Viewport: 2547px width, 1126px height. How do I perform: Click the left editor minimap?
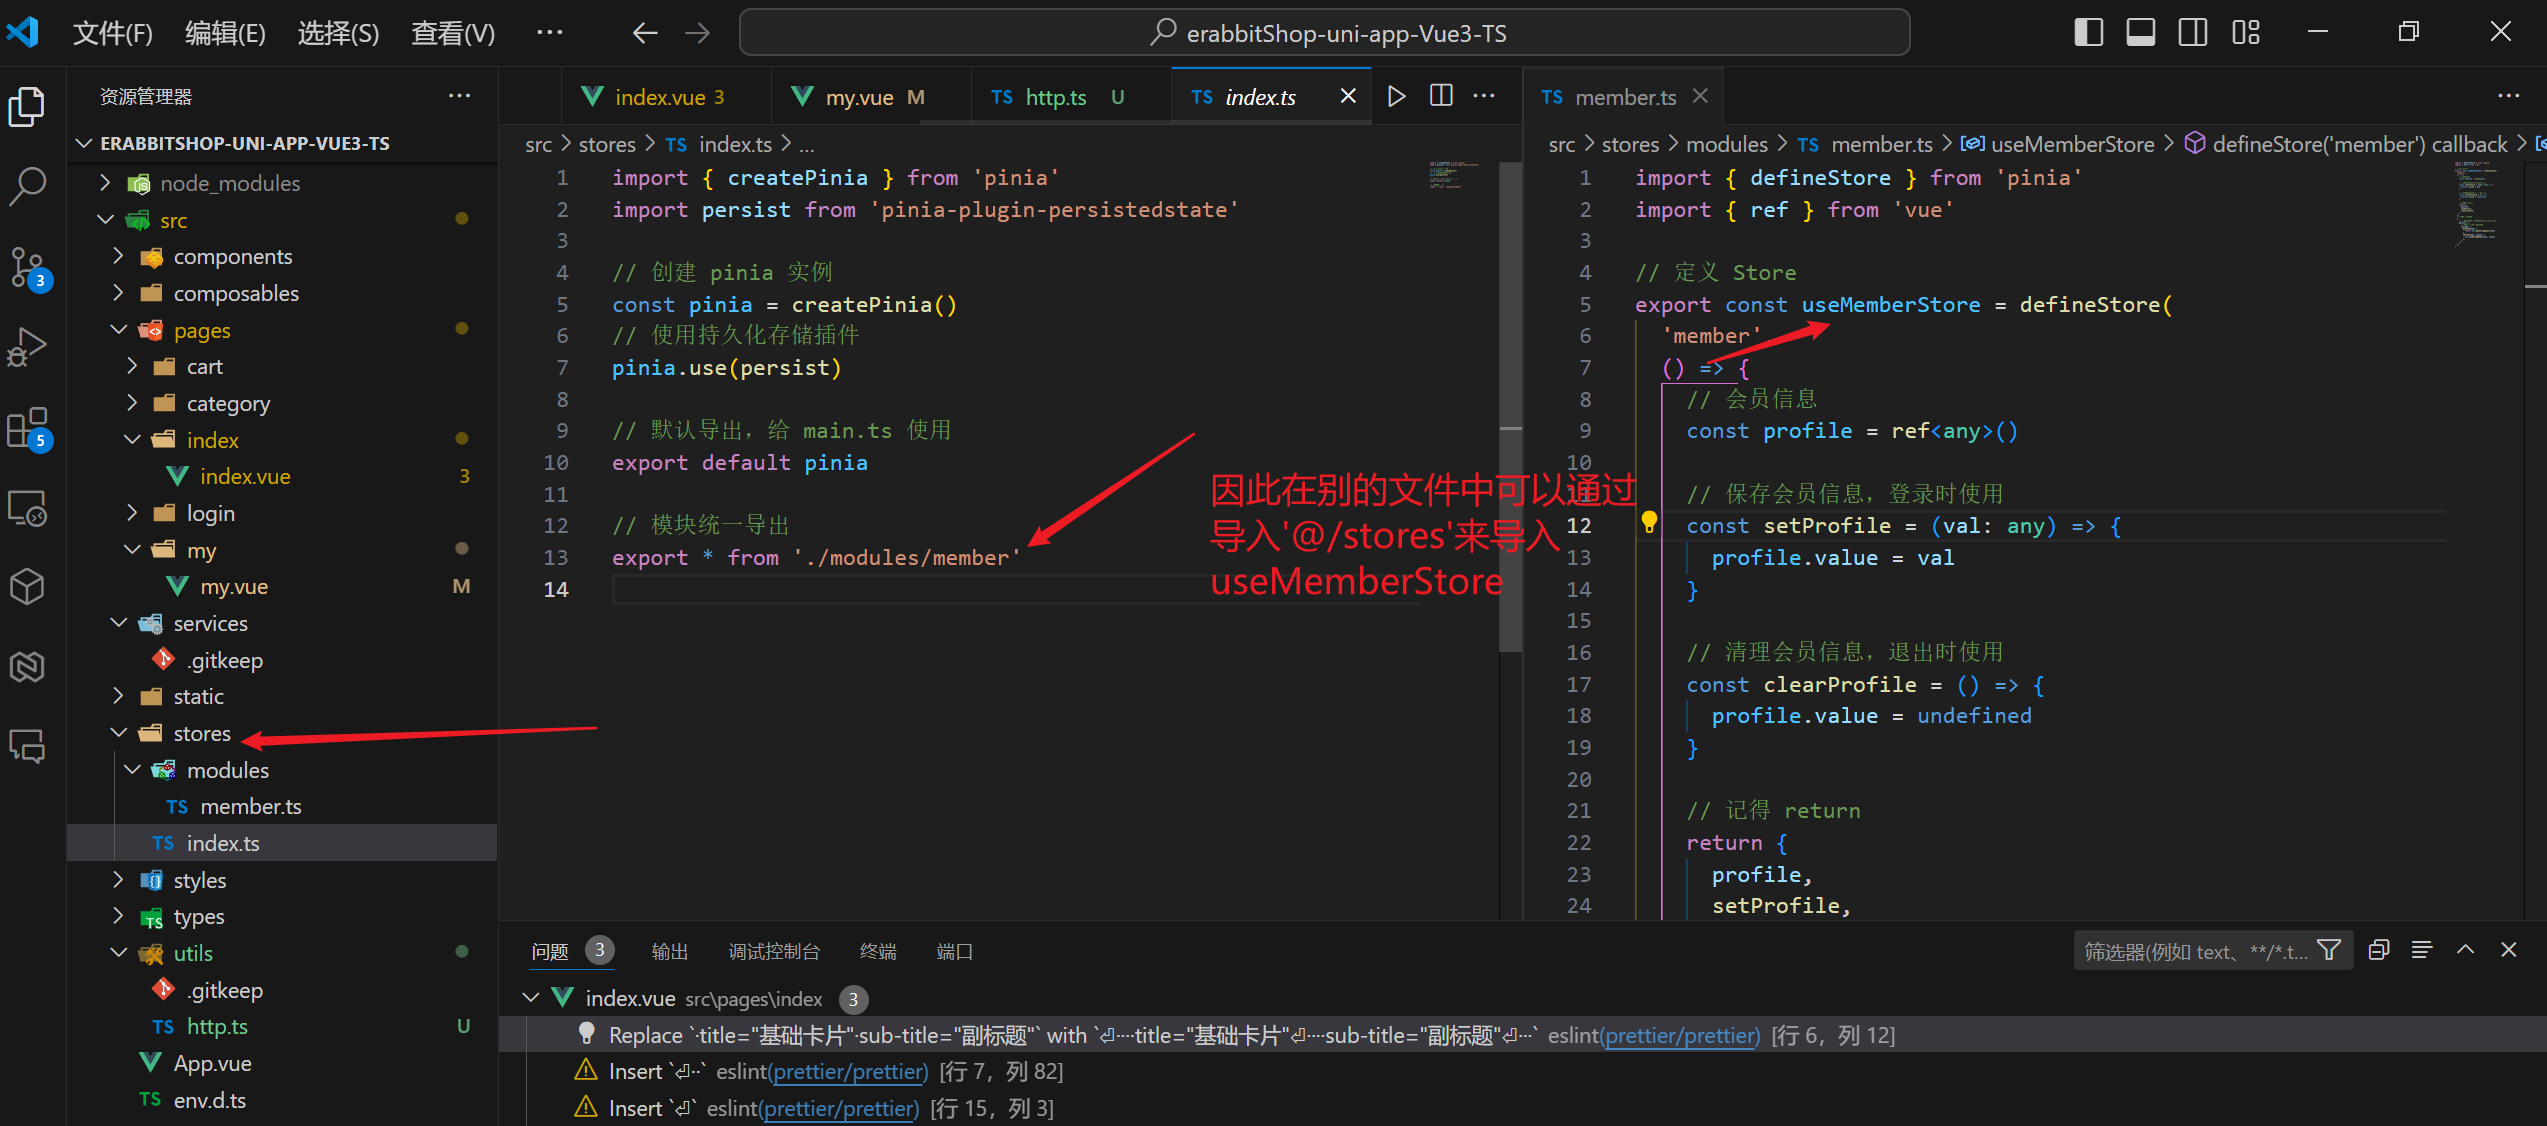click(x=1452, y=175)
